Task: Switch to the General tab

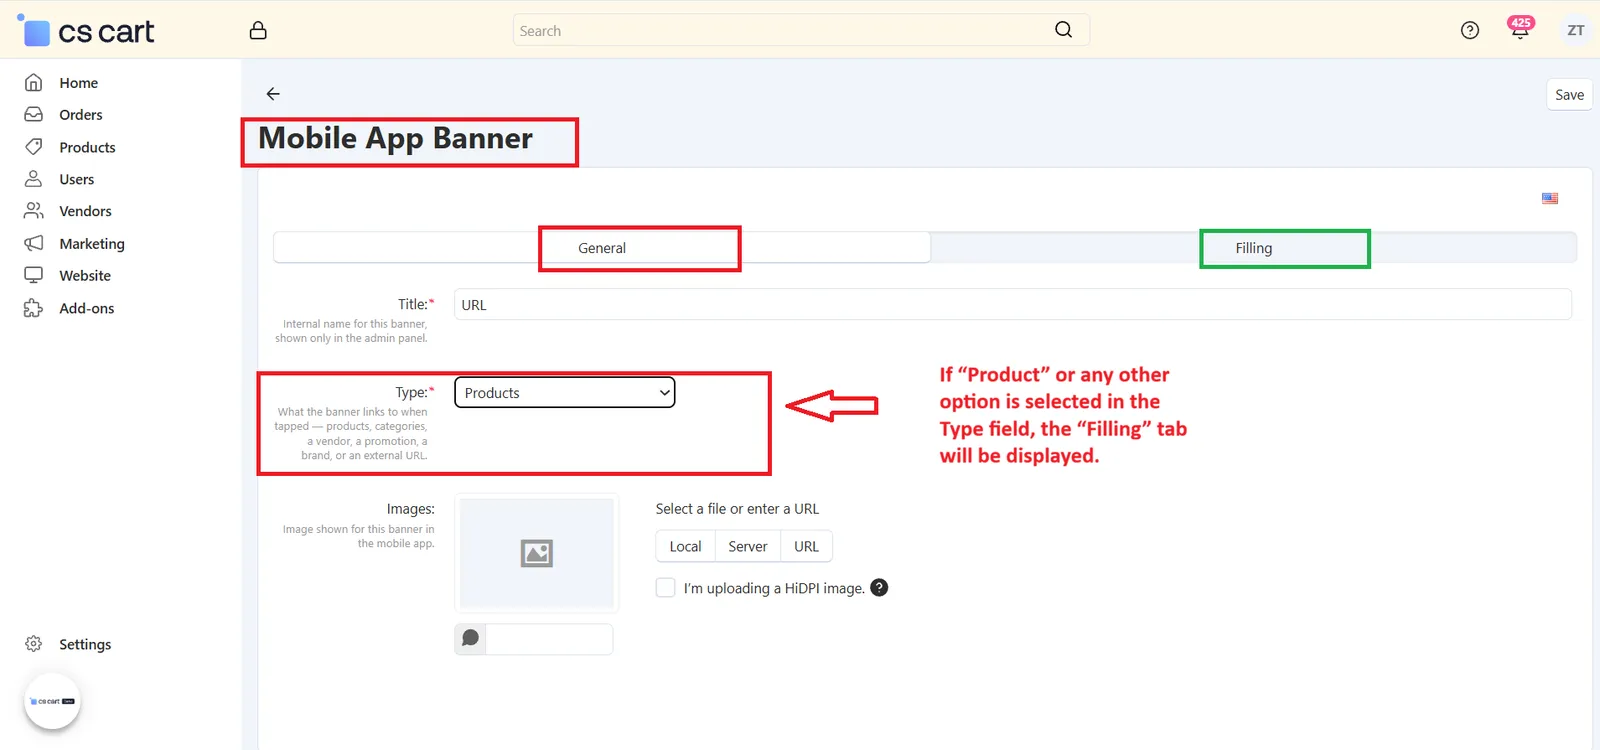Action: pos(602,248)
